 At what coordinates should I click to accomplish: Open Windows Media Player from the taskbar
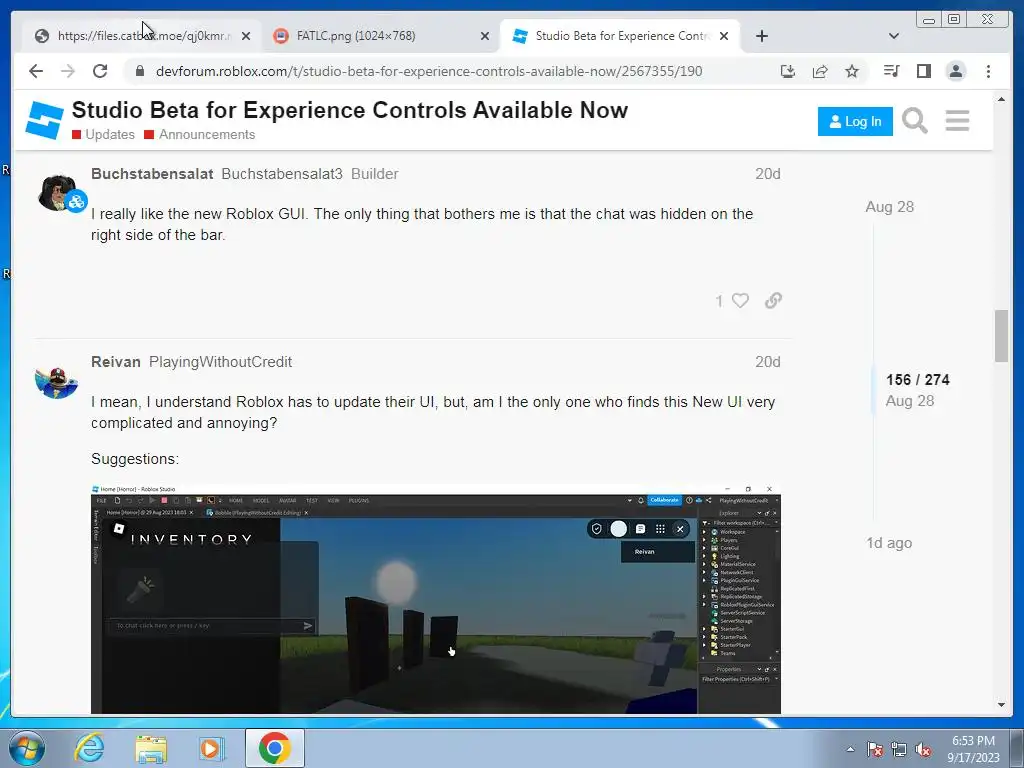[212, 748]
